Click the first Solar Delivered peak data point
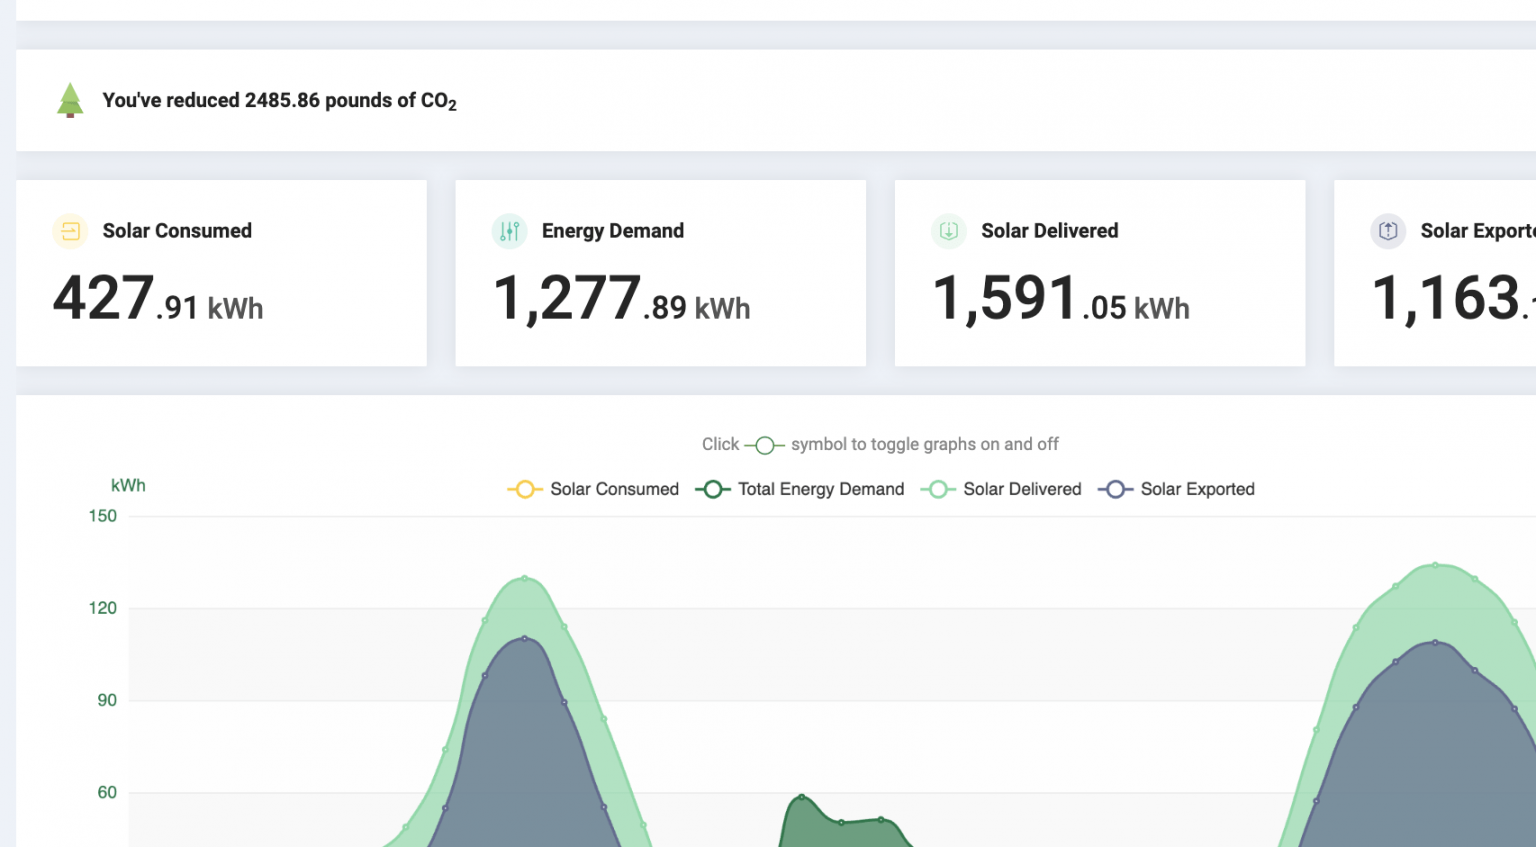 click(x=525, y=578)
